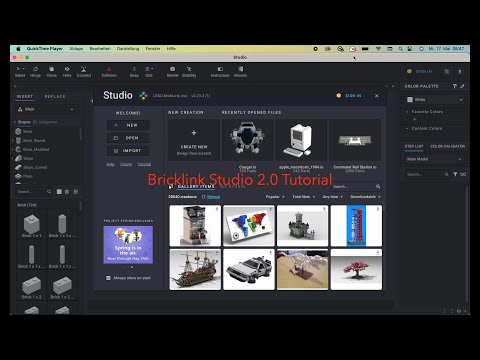Click the Brick shape category icon
The image size is (480, 360).
click(x=18, y=131)
